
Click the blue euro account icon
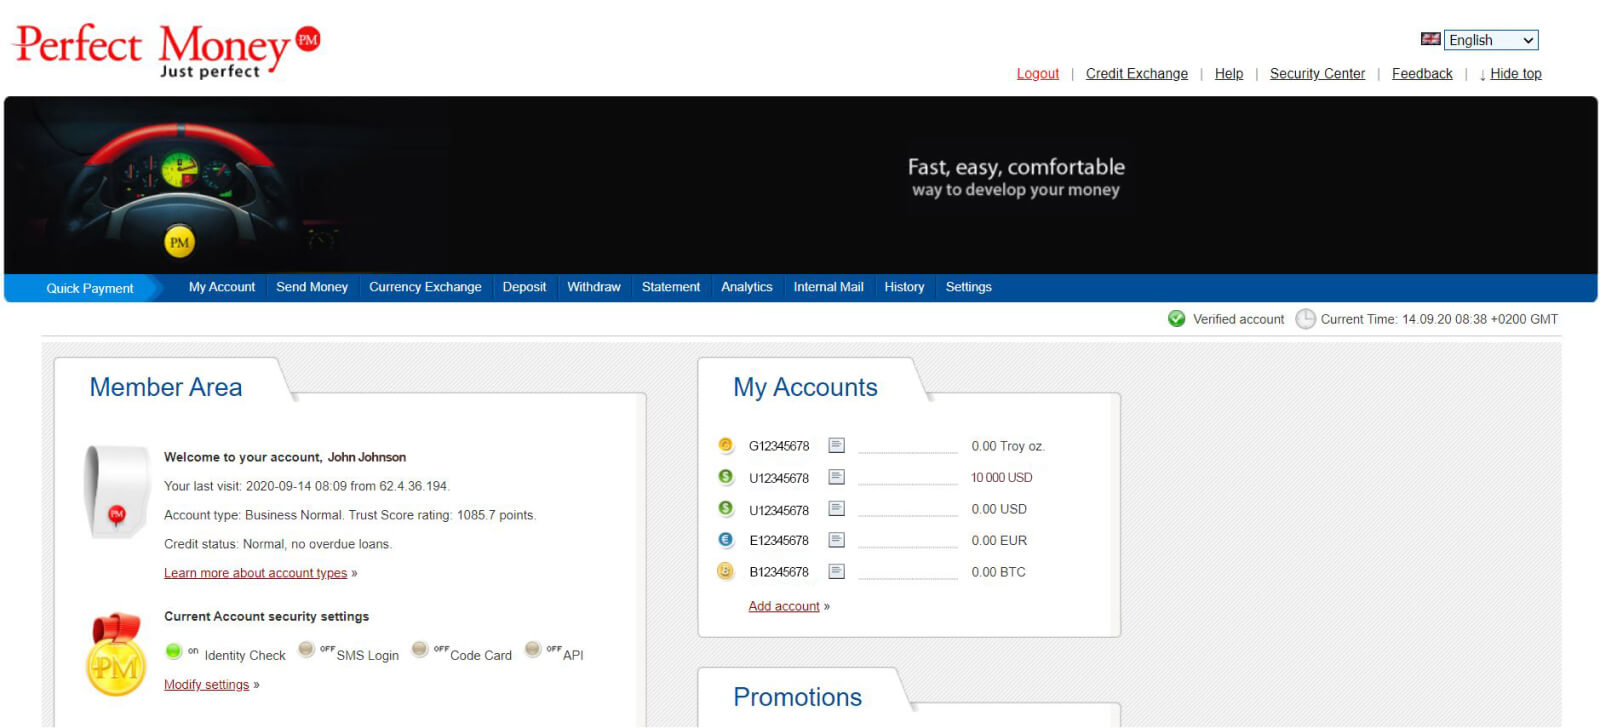point(726,540)
